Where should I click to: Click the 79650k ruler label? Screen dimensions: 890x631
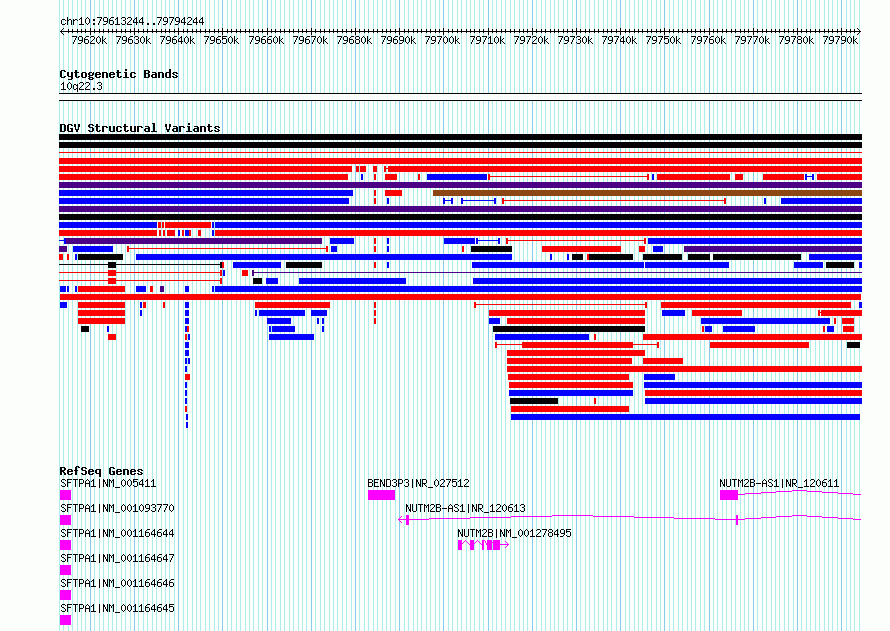coord(221,40)
